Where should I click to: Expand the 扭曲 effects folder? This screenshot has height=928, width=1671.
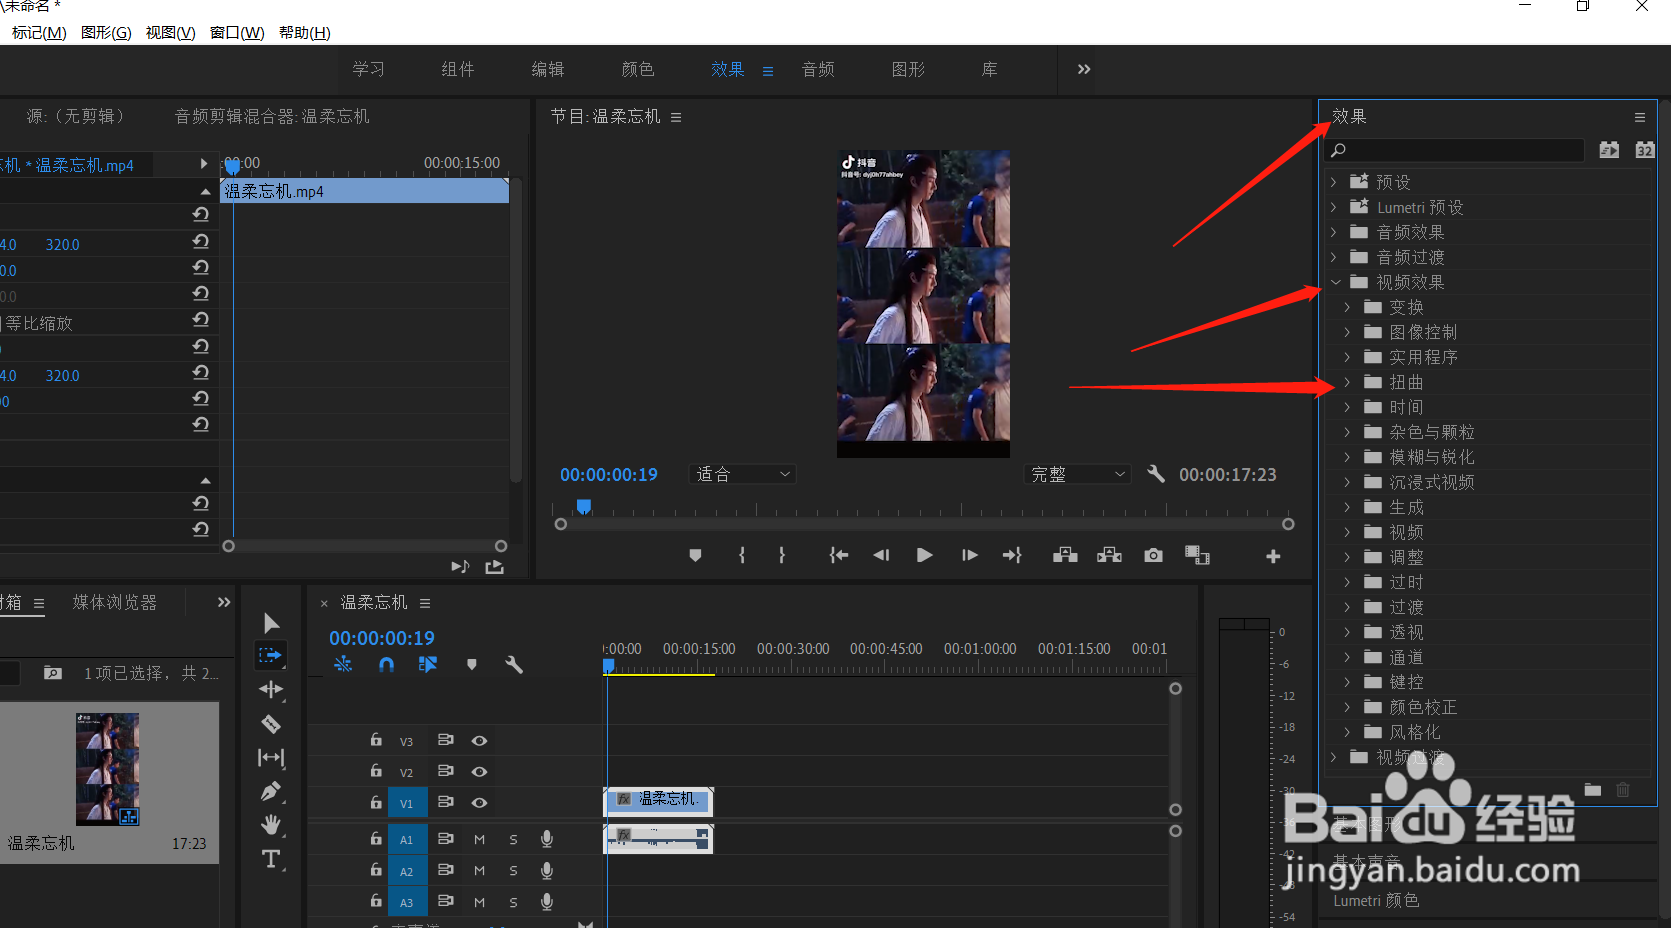pos(1347,382)
